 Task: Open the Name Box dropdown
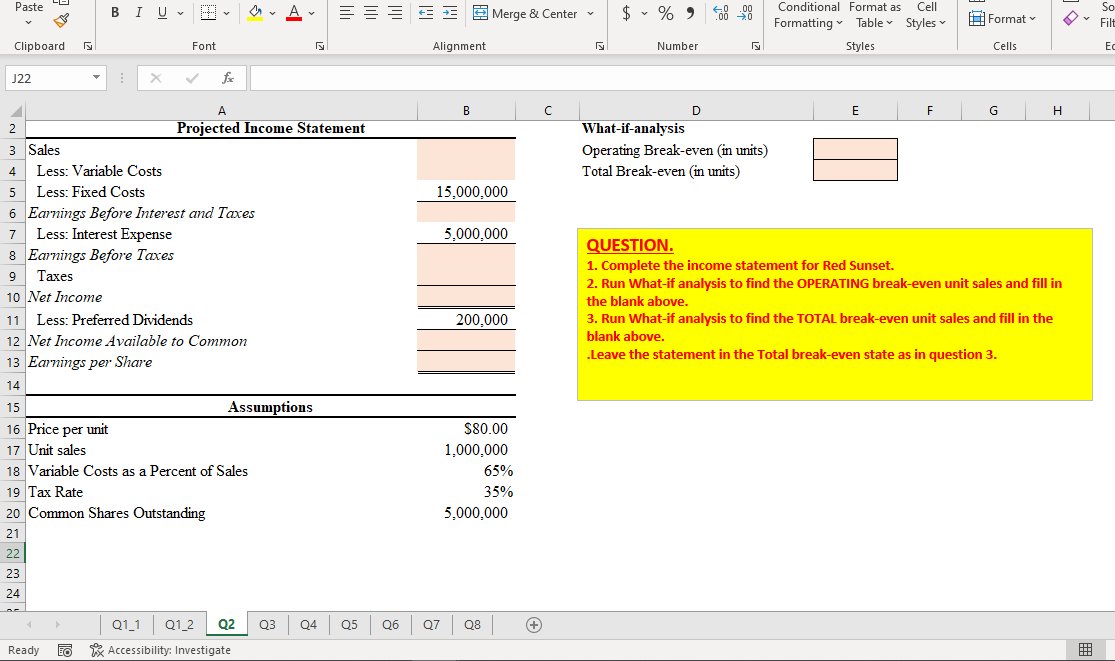pyautogui.click(x=97, y=78)
